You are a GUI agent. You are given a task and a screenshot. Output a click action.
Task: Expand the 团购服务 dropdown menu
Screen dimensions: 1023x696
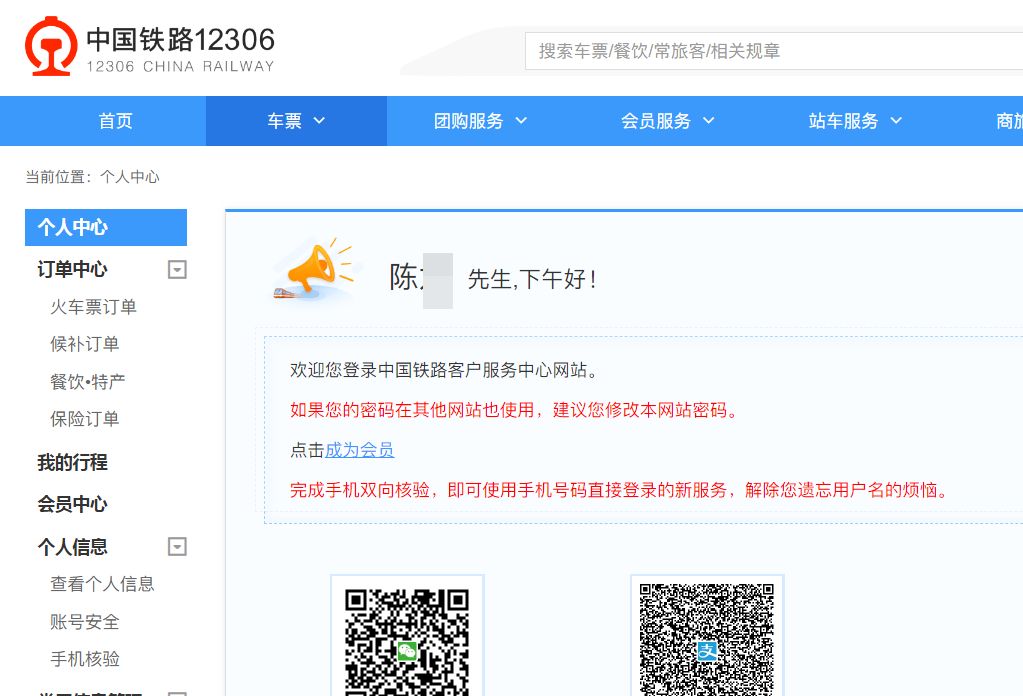click(480, 121)
